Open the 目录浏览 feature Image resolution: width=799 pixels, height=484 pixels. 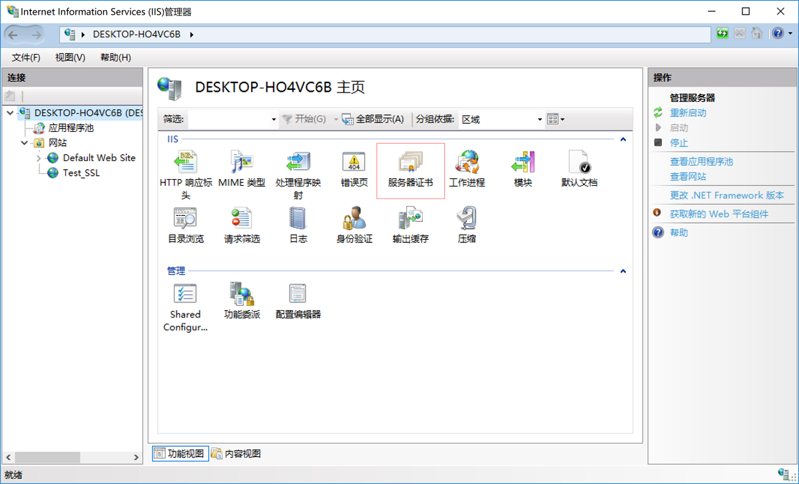(x=185, y=225)
